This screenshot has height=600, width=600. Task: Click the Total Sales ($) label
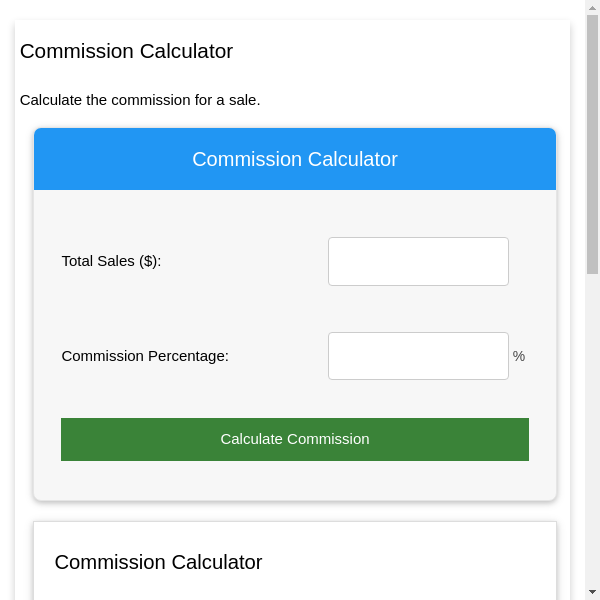pyautogui.click(x=111, y=261)
